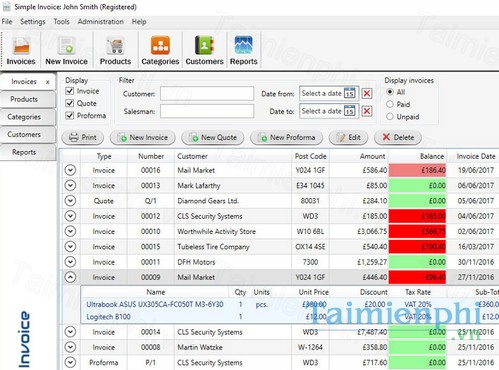499x370 pixels.
Task: Open the Categories toolbar icon
Action: click(160, 50)
